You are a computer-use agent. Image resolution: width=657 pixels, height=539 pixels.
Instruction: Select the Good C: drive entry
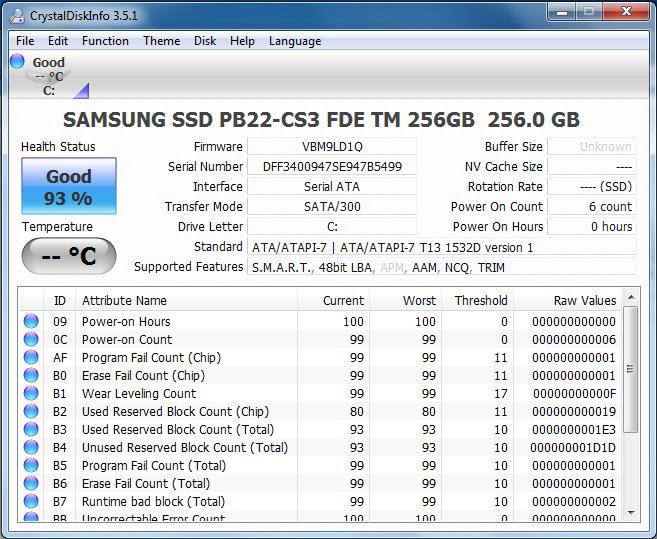point(48,76)
